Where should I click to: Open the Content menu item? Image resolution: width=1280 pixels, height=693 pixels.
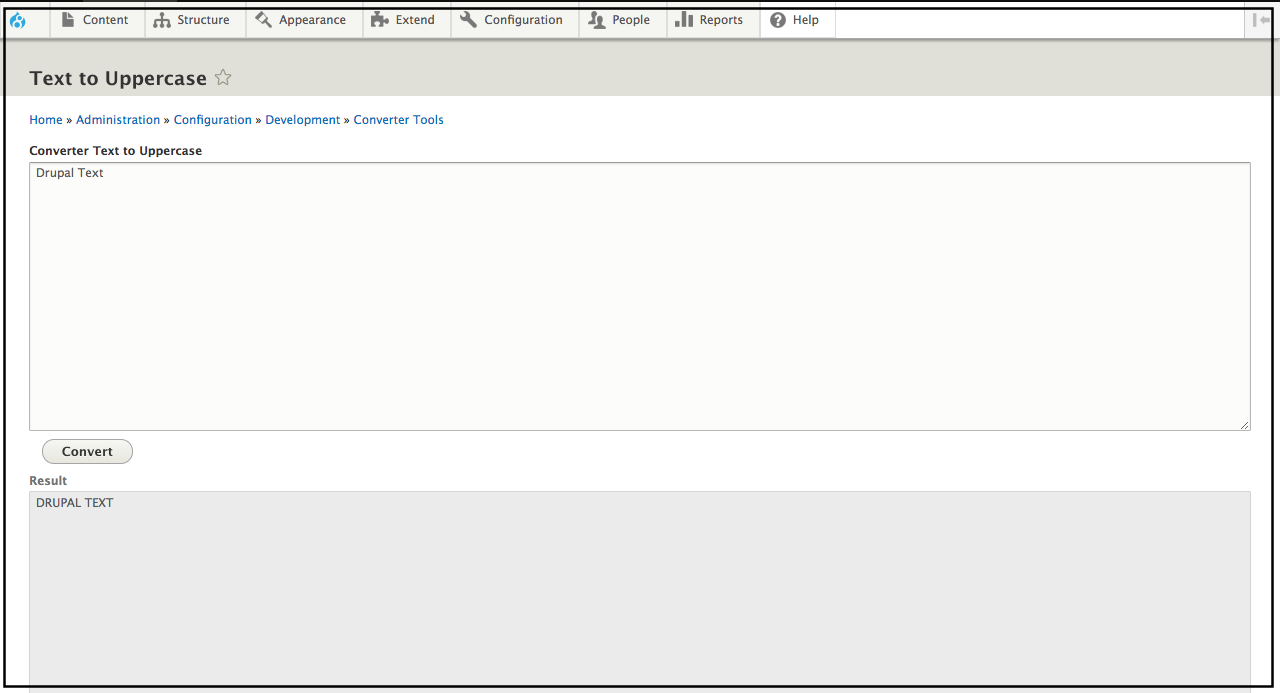(x=103, y=19)
